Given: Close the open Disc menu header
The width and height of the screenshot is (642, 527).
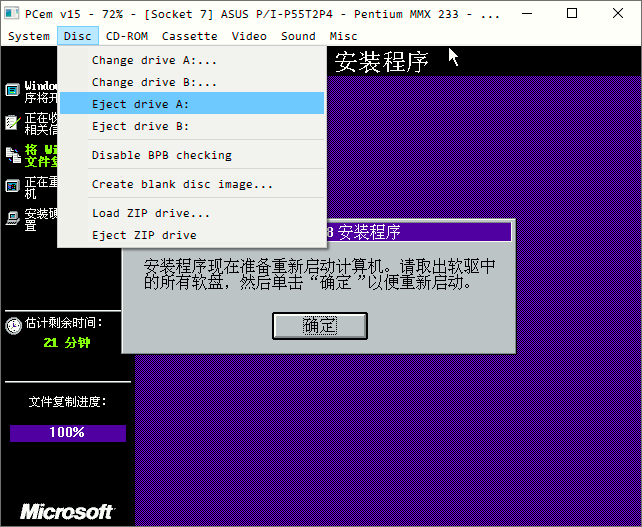Looking at the screenshot, I should pyautogui.click(x=78, y=36).
